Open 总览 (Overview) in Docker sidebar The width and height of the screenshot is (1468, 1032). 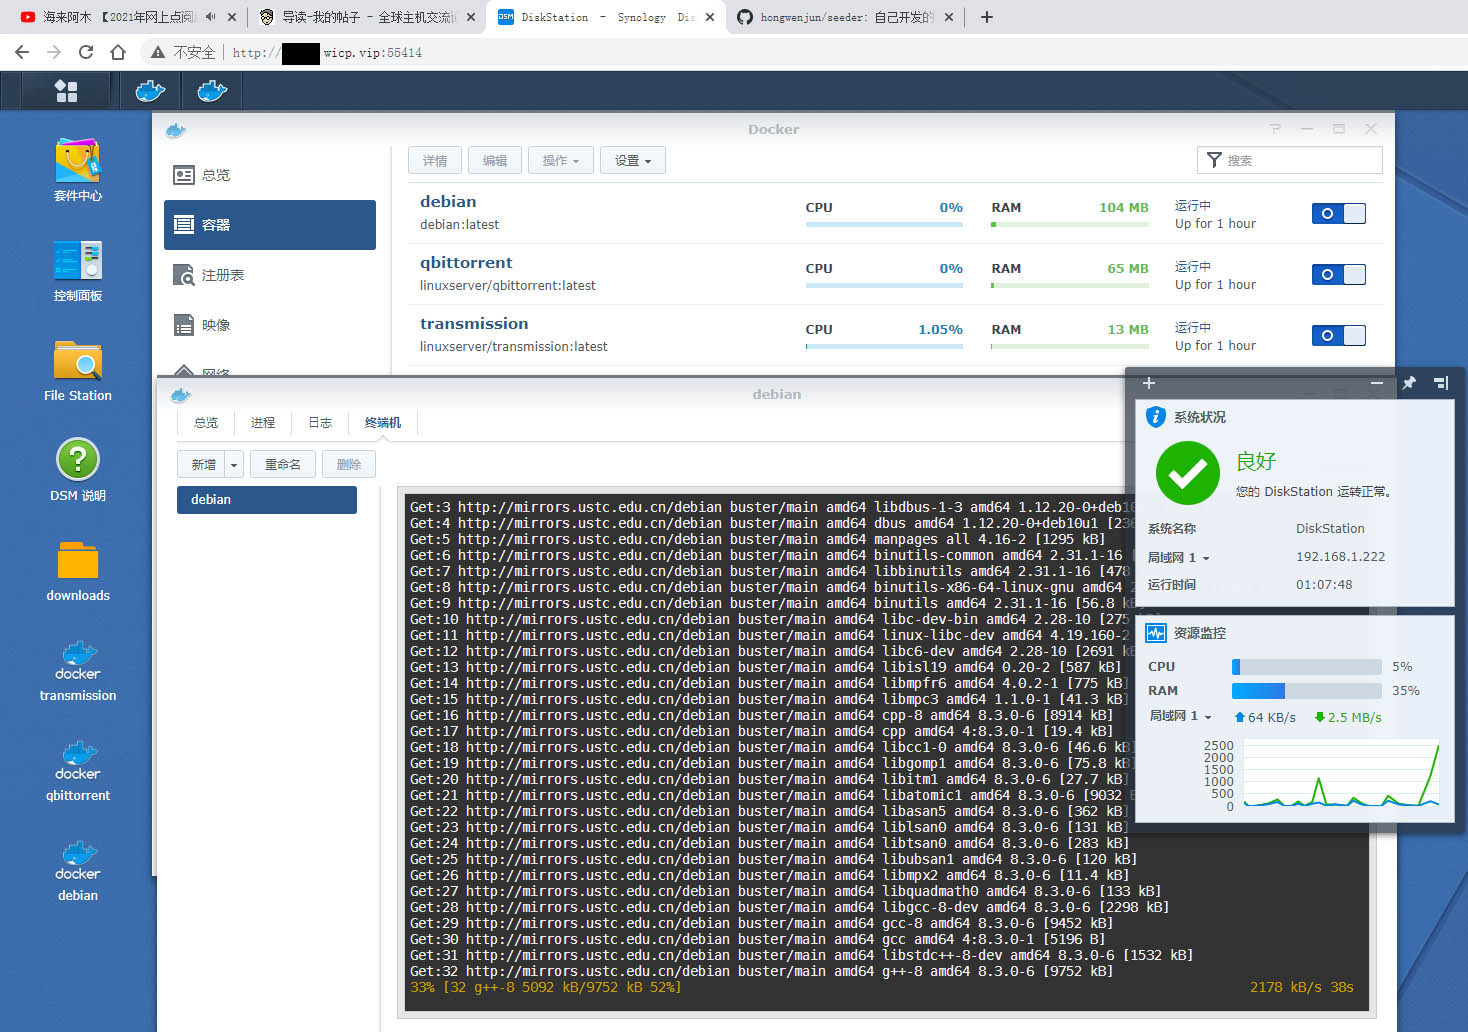(270, 175)
